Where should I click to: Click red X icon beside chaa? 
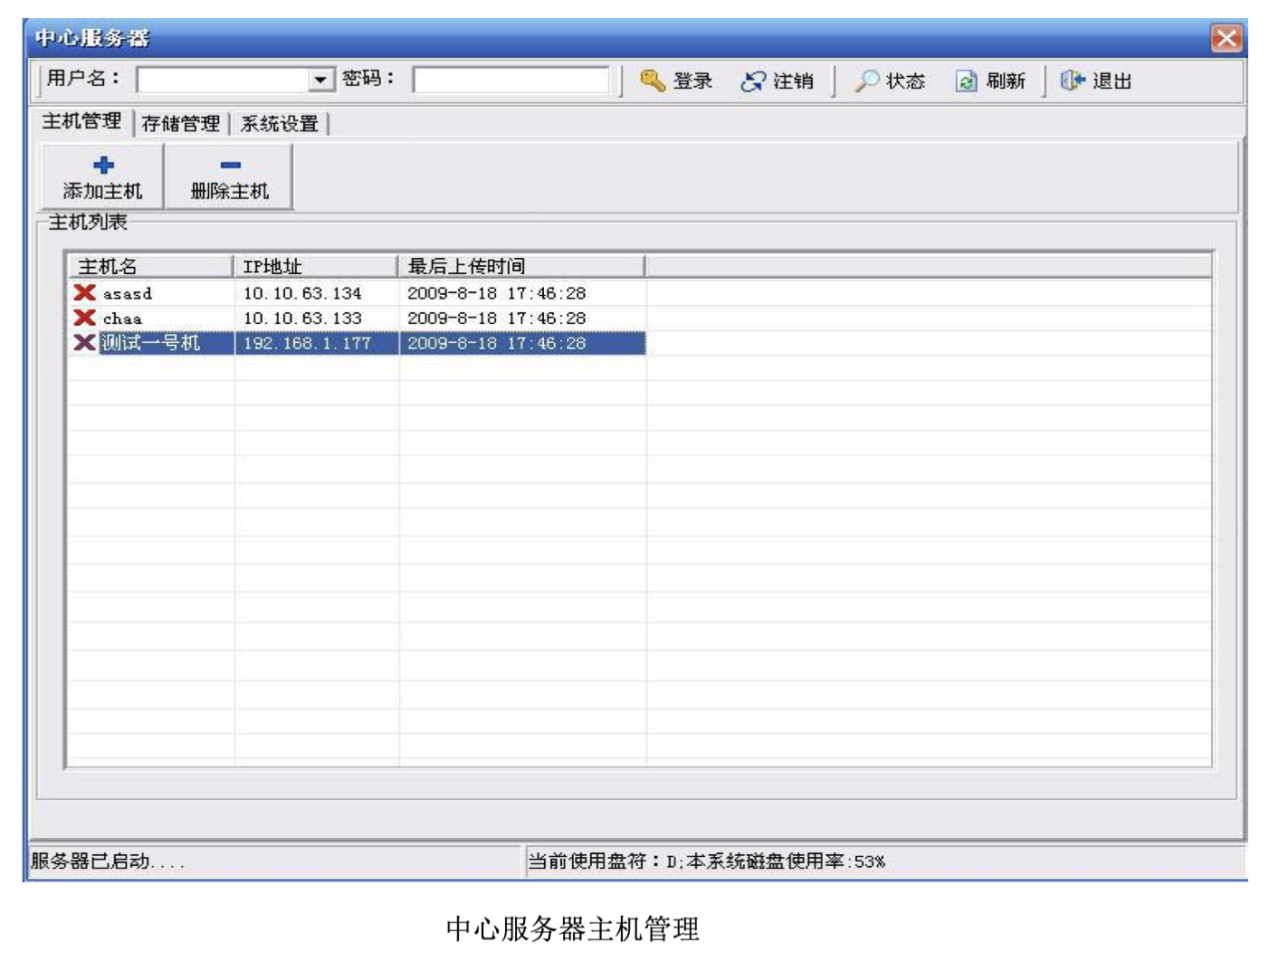85,317
